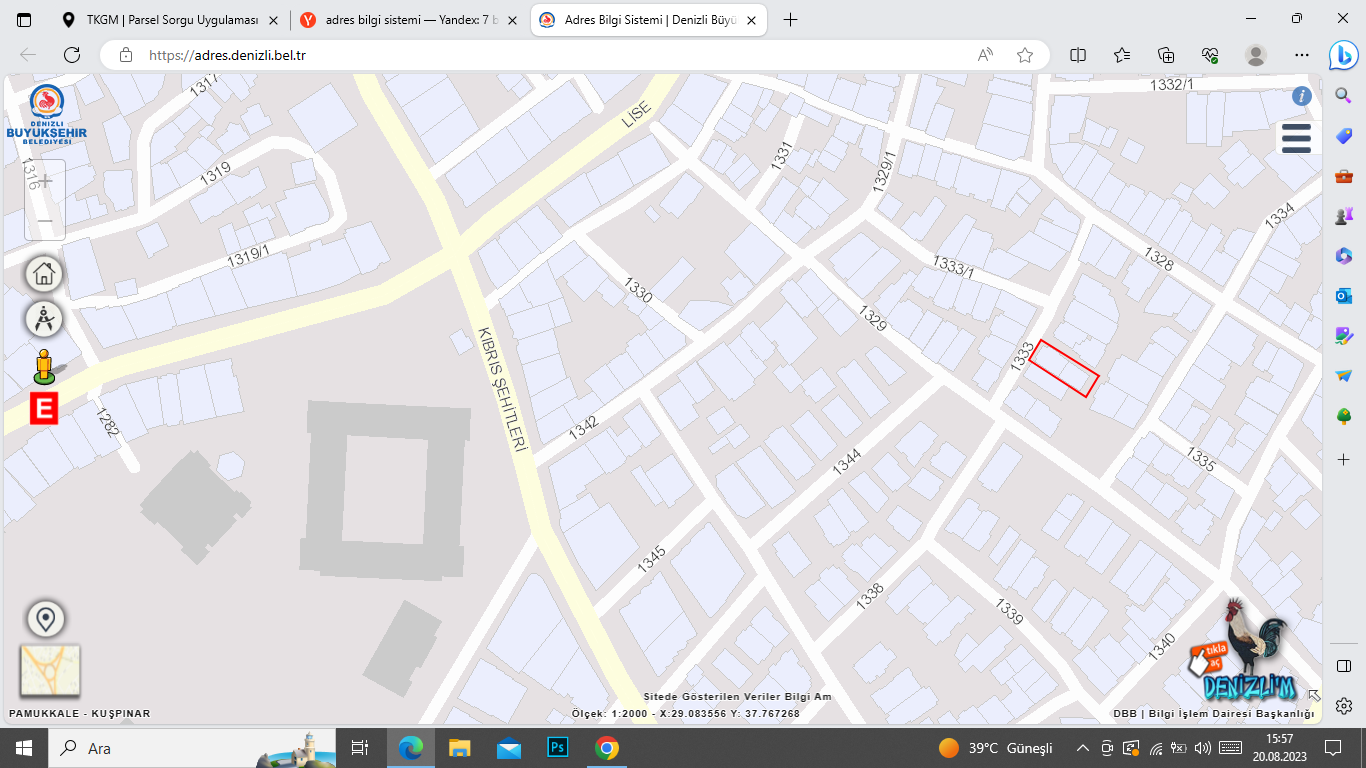Screen dimensions: 1366x768
Task: Click the red highlighted parcel outline
Action: coord(1065,368)
